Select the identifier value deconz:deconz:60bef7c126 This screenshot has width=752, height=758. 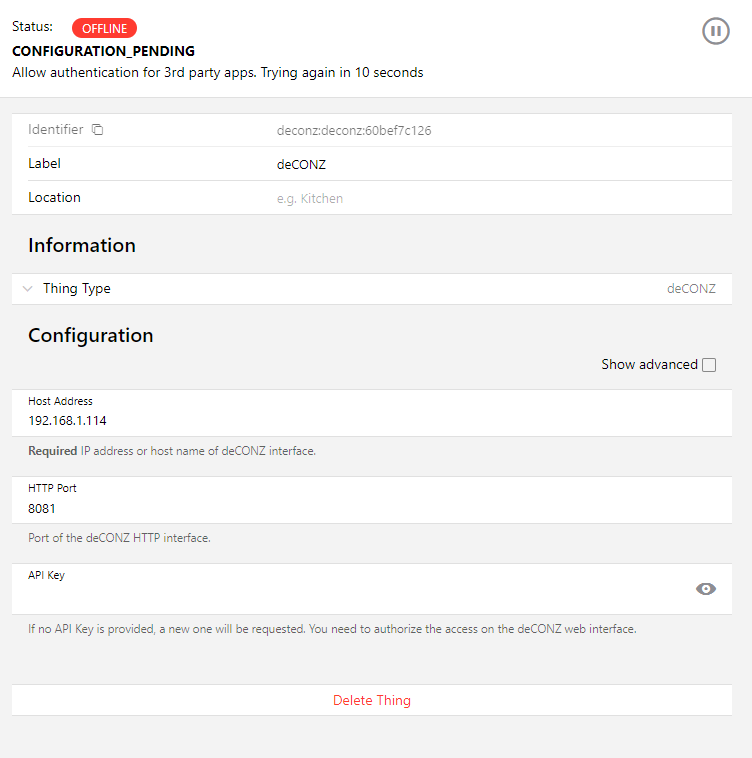pyautogui.click(x=354, y=130)
